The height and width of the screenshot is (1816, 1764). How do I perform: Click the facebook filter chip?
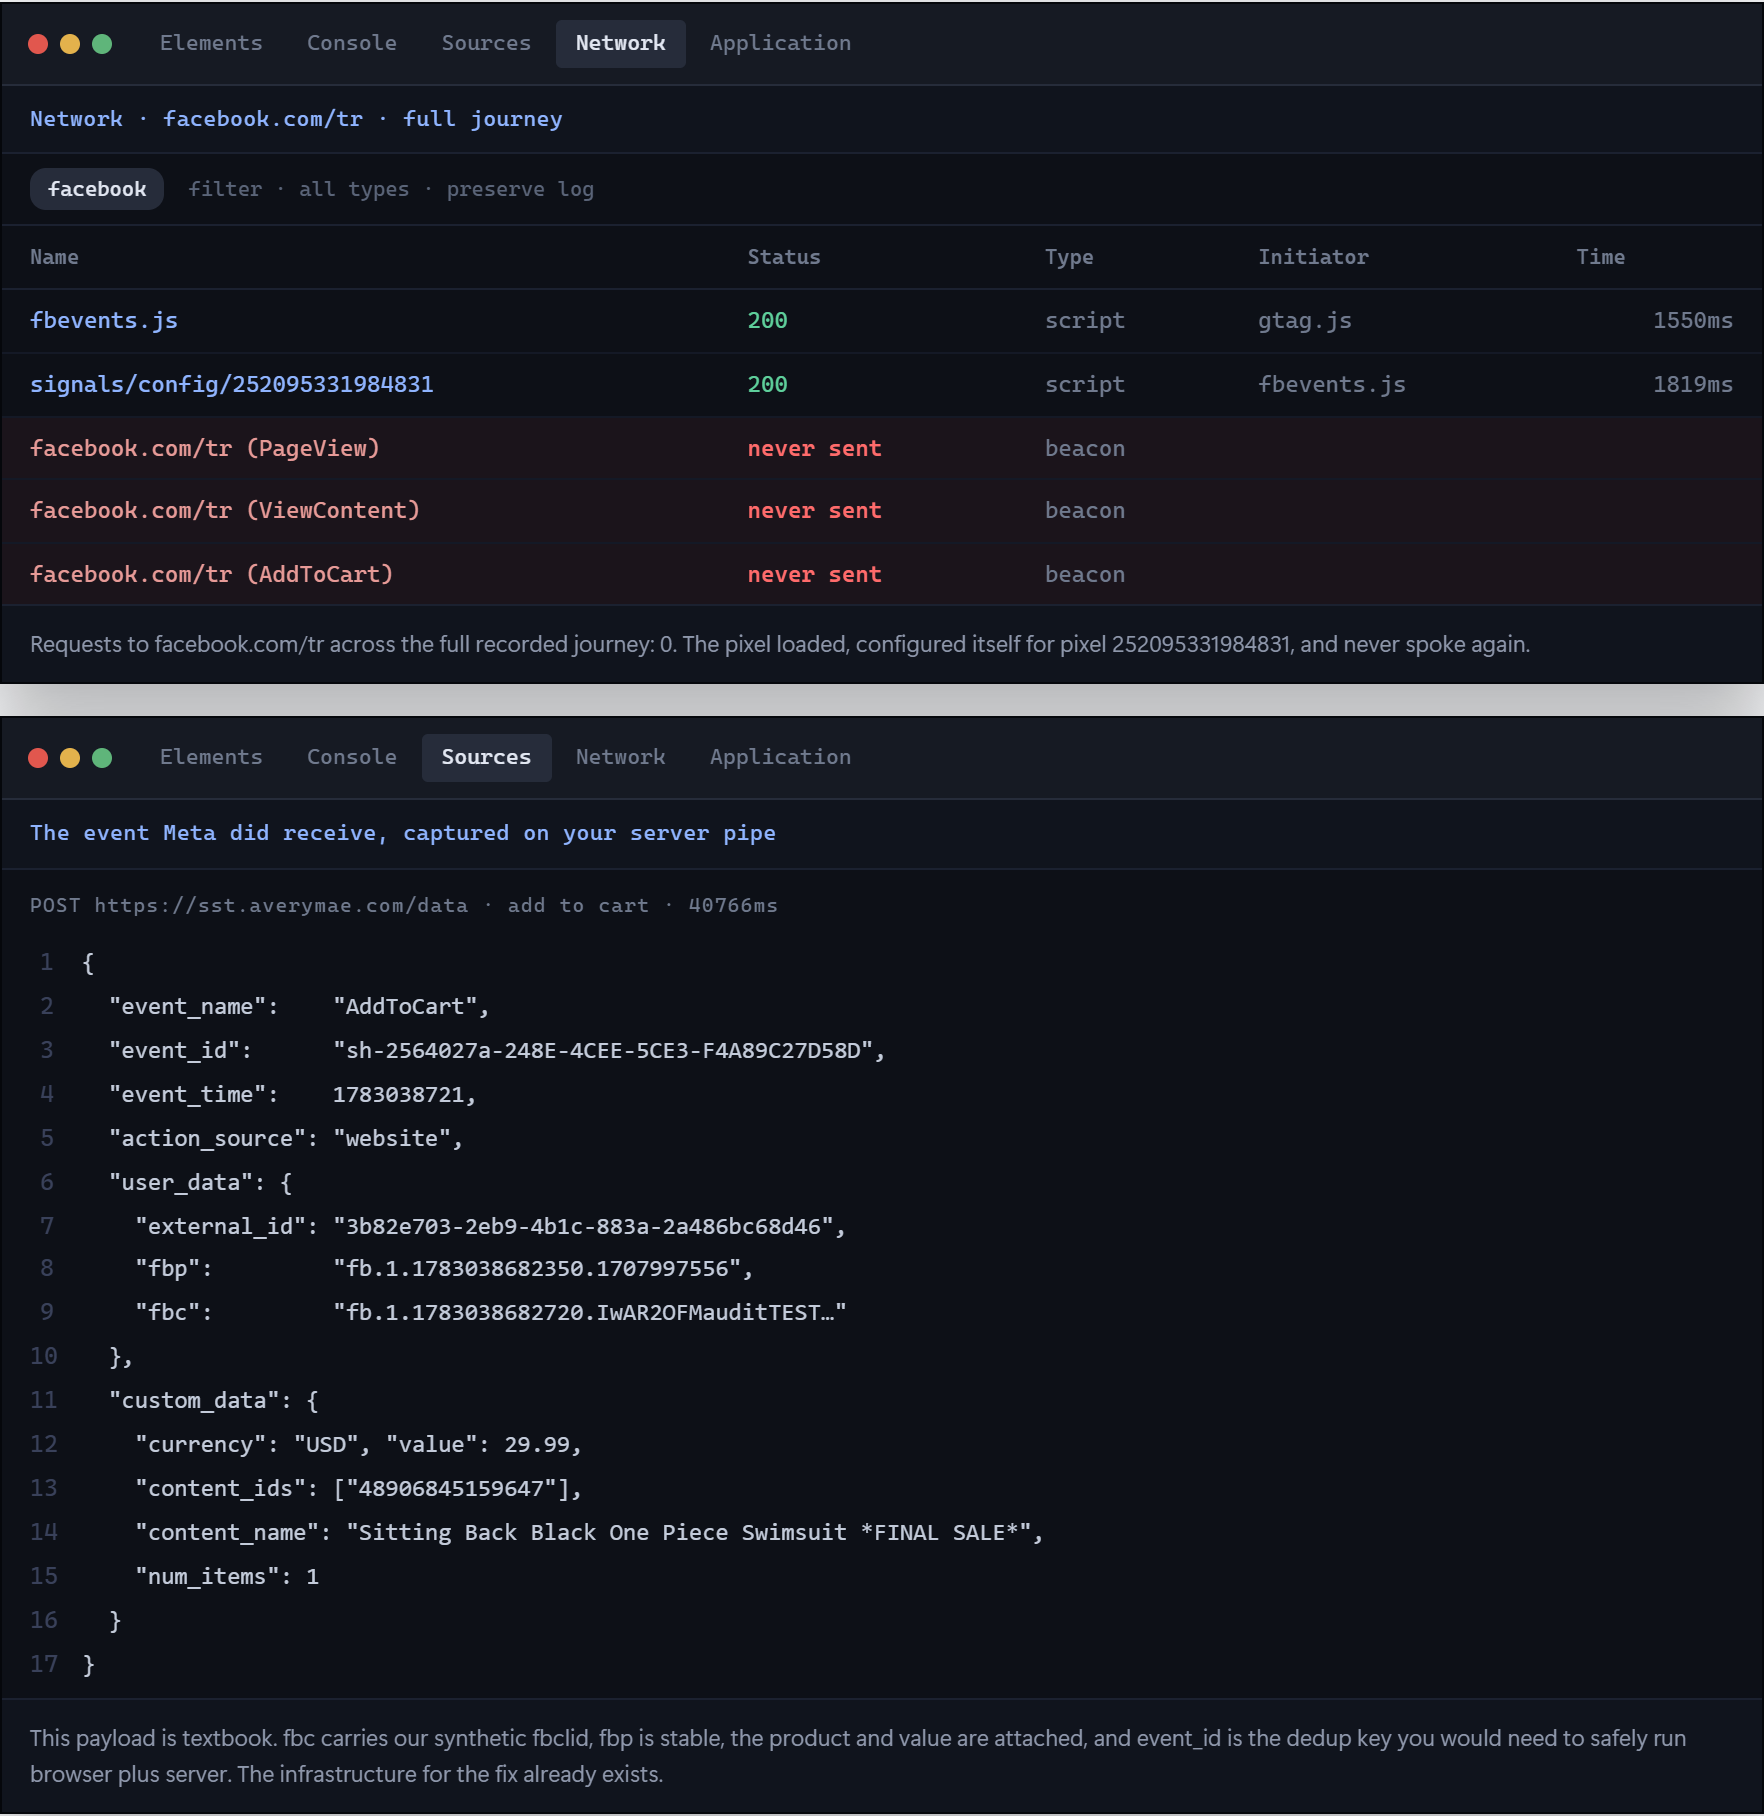pos(97,189)
